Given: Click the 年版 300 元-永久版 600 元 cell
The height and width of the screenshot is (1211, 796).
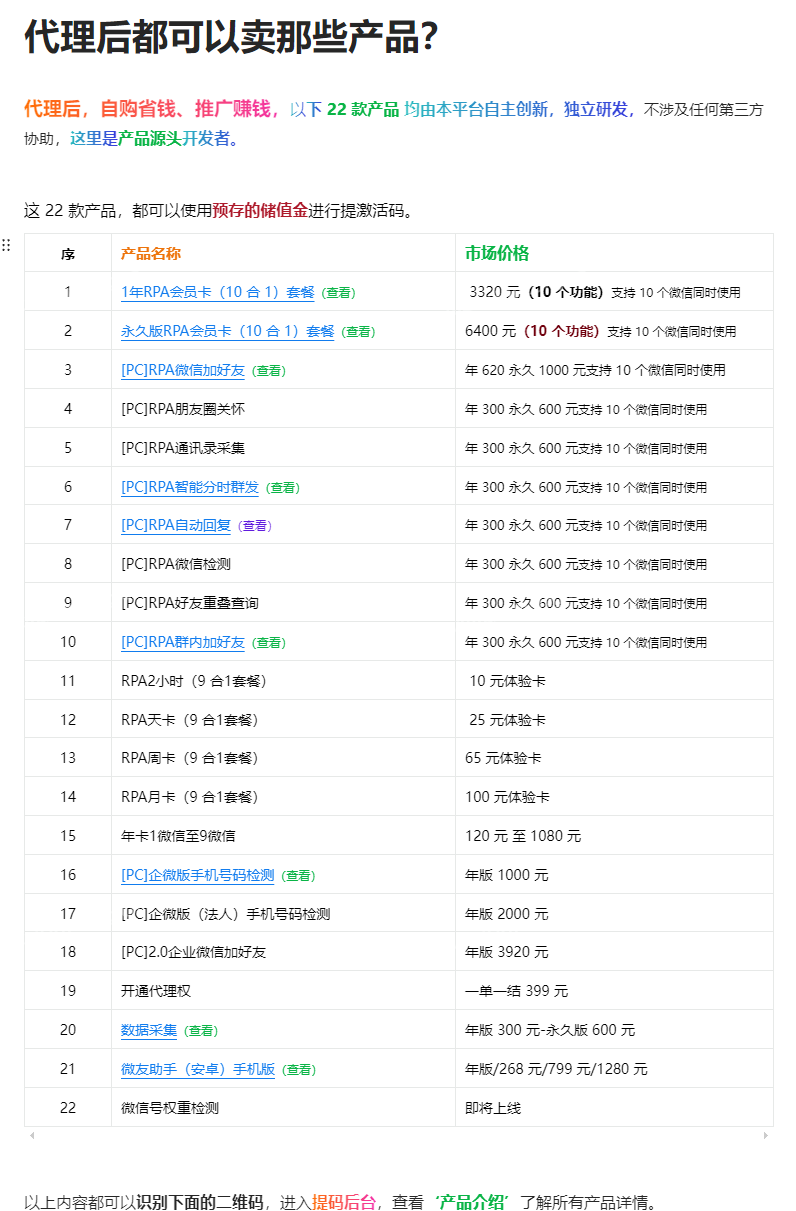Looking at the screenshot, I should pos(614,1030).
